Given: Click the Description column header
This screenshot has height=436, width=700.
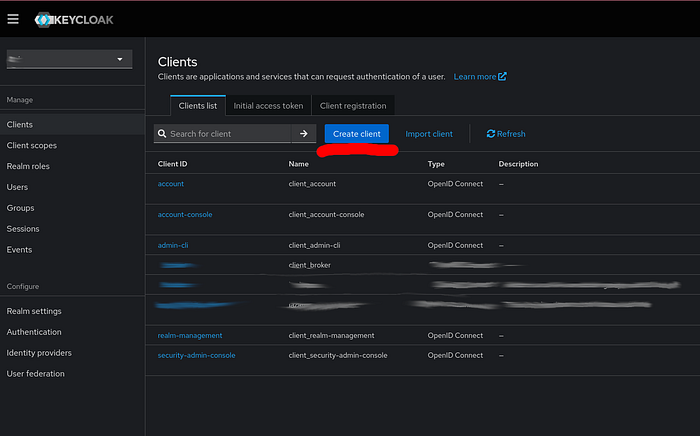Looking at the screenshot, I should click(518, 164).
